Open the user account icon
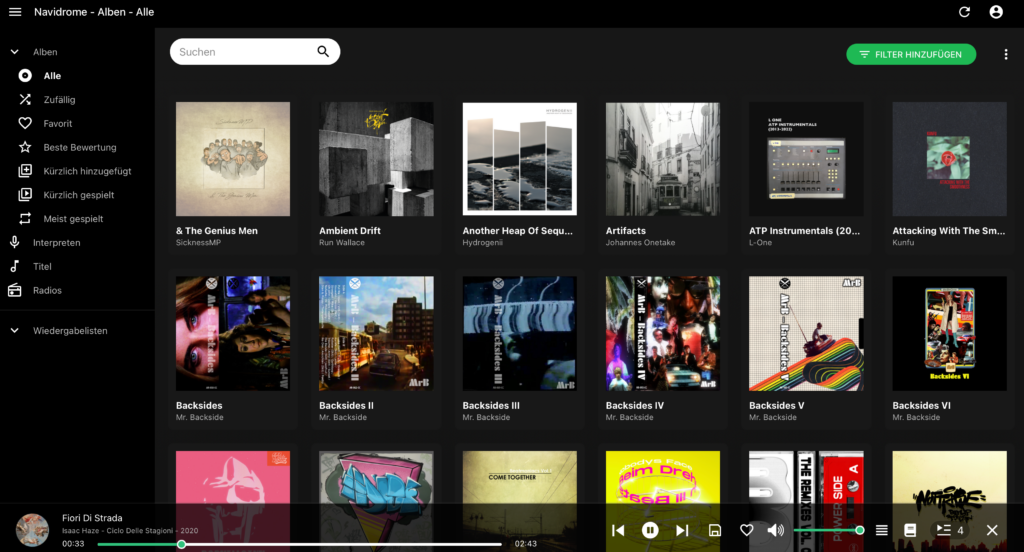The height and width of the screenshot is (552, 1024). pyautogui.click(x=995, y=12)
